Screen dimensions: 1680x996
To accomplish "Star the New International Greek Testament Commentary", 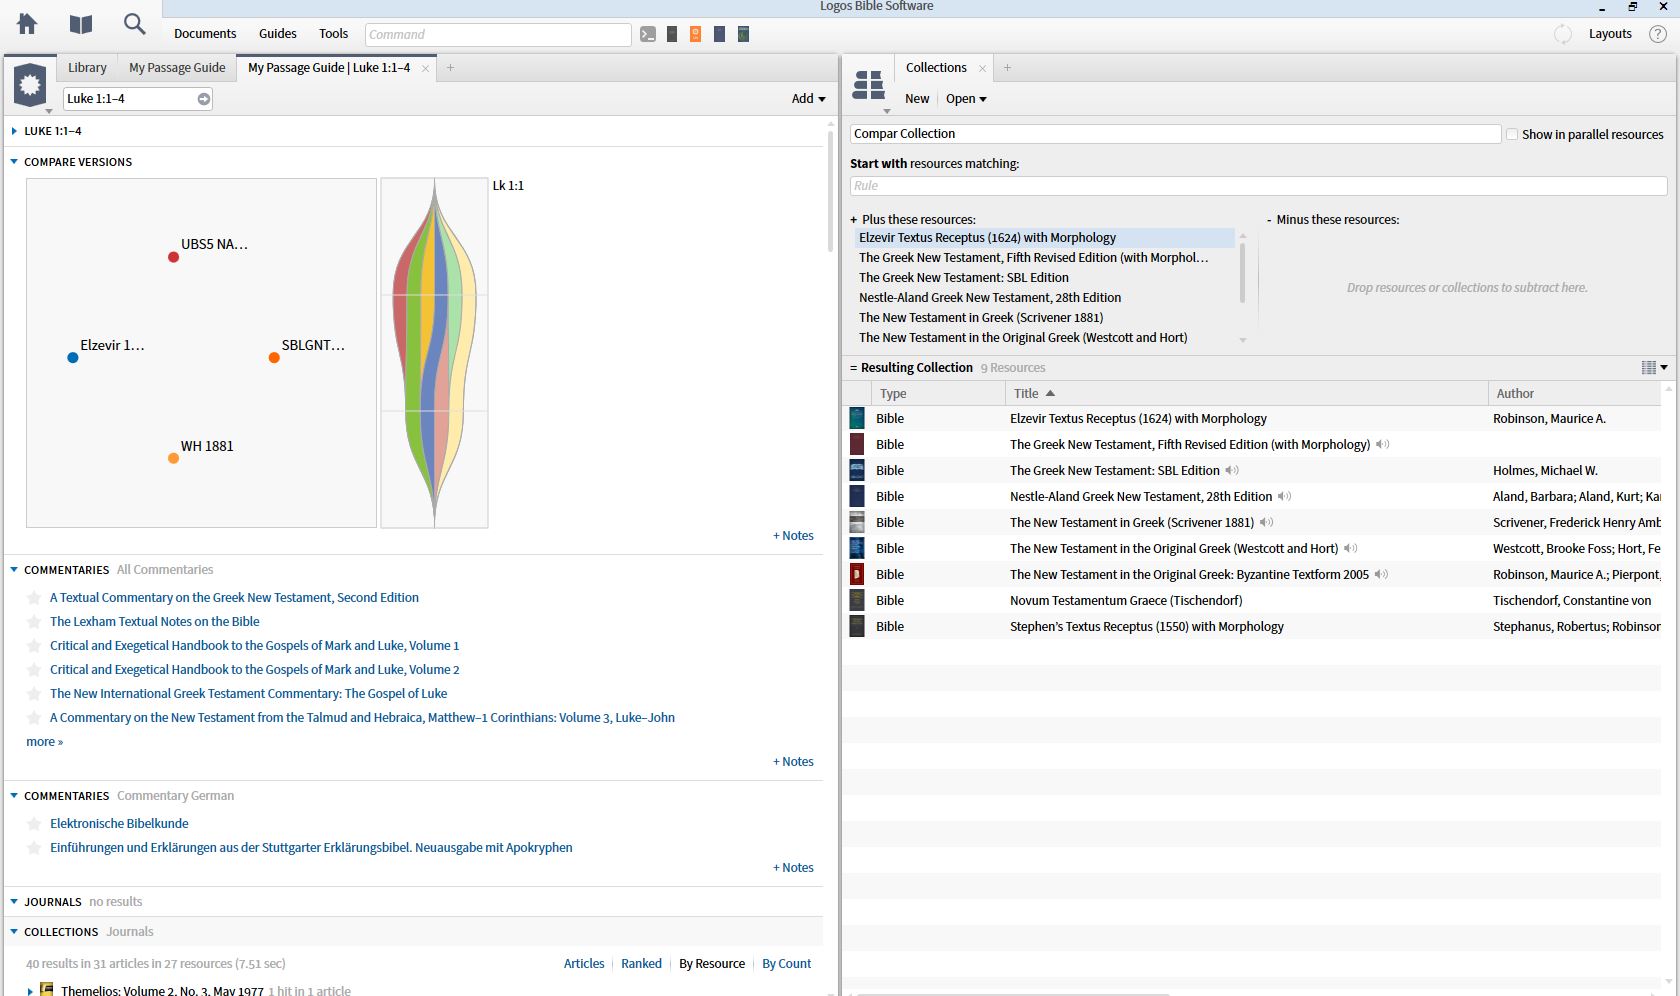I will (34, 694).
